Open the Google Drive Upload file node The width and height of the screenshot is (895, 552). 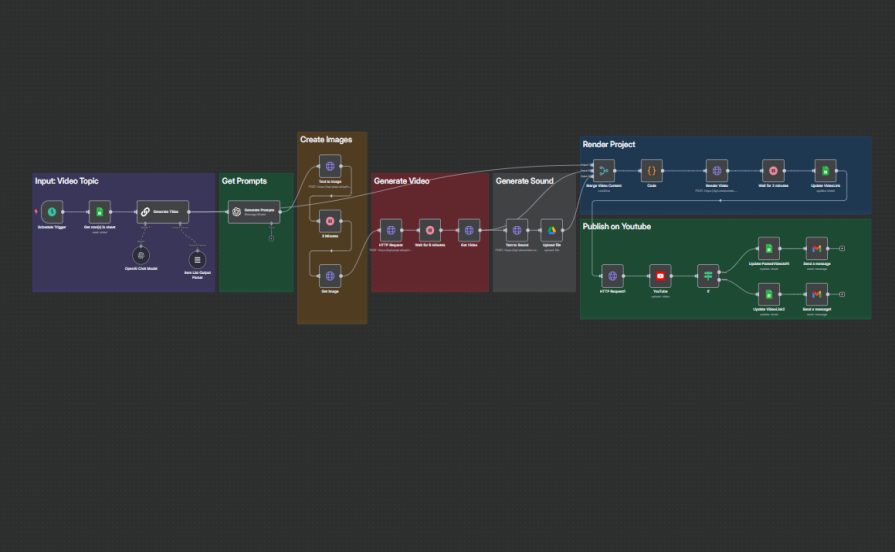click(552, 230)
